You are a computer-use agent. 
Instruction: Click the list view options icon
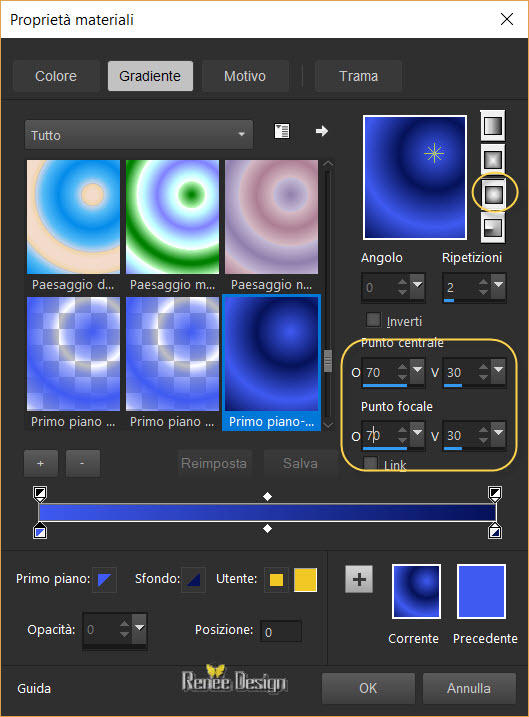pyautogui.click(x=282, y=131)
